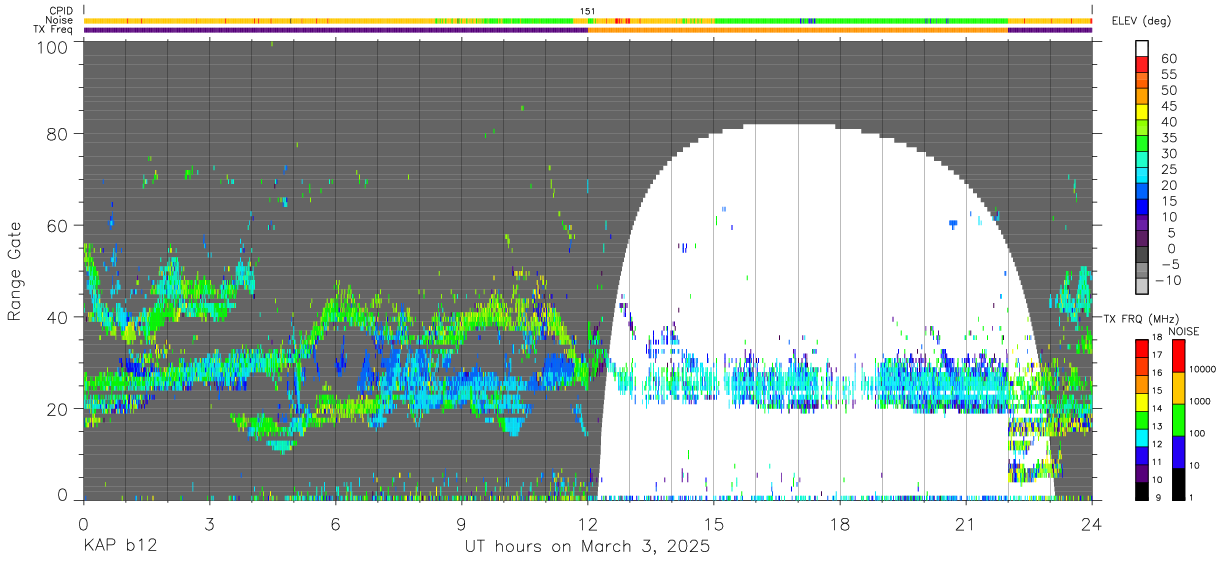The image size is (1228, 567).
Task: Click the CPID value 151
Action: [588, 11]
